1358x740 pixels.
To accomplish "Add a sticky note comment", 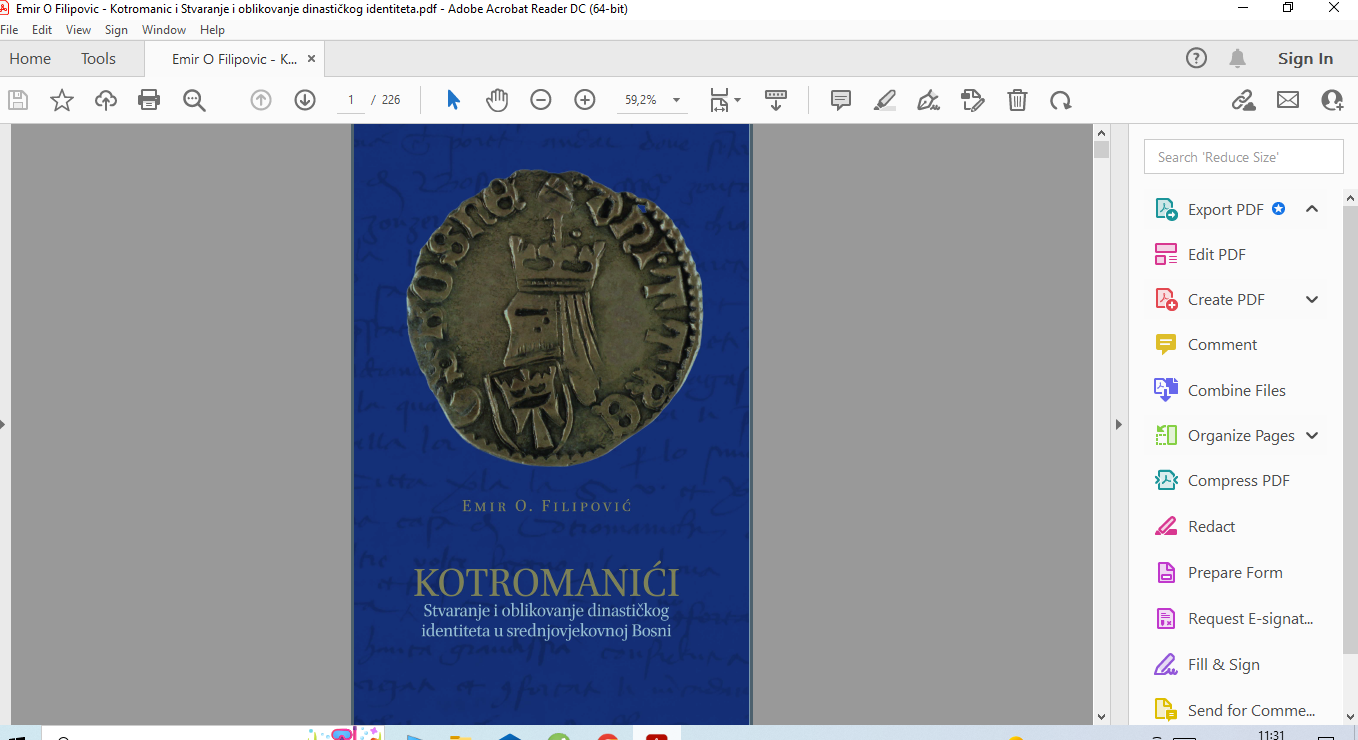I will point(841,100).
